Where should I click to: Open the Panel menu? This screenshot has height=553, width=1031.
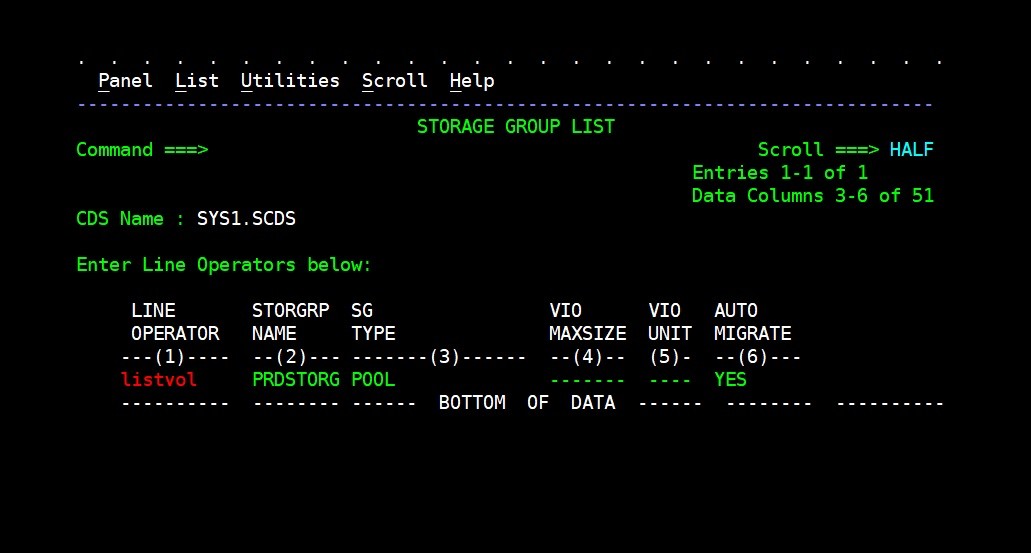coord(125,81)
